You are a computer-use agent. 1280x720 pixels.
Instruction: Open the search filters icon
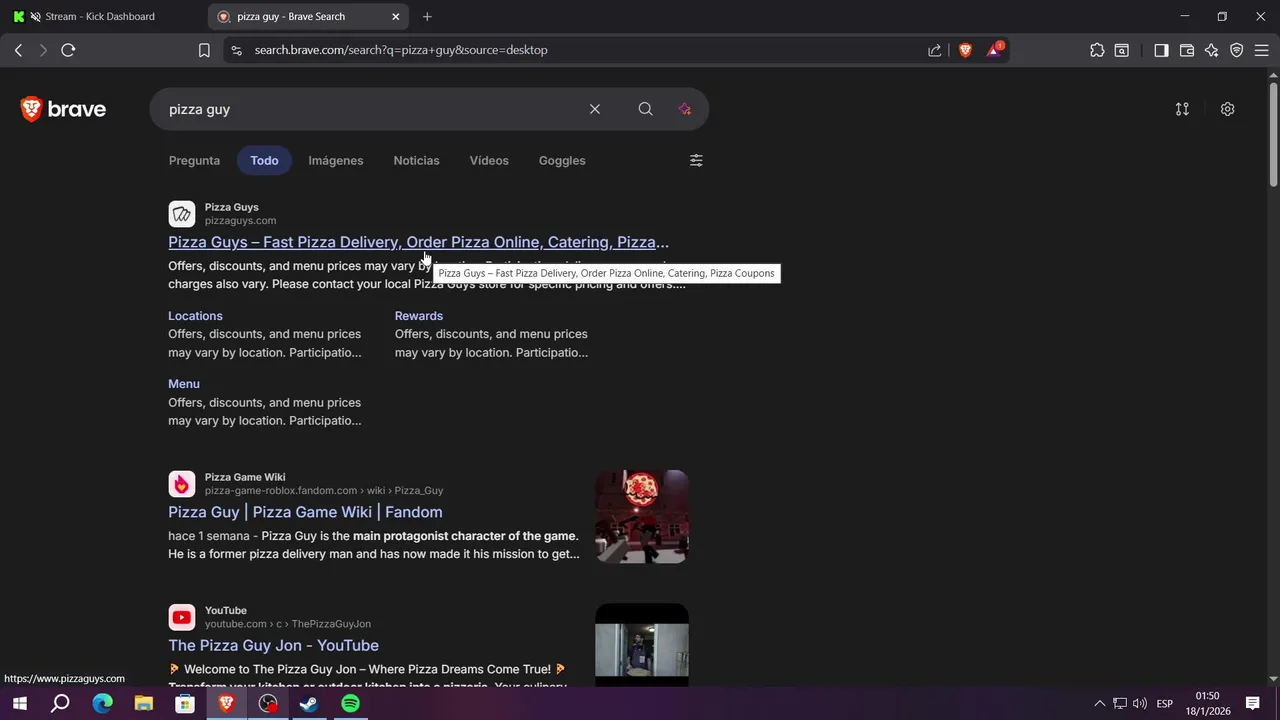click(x=696, y=160)
